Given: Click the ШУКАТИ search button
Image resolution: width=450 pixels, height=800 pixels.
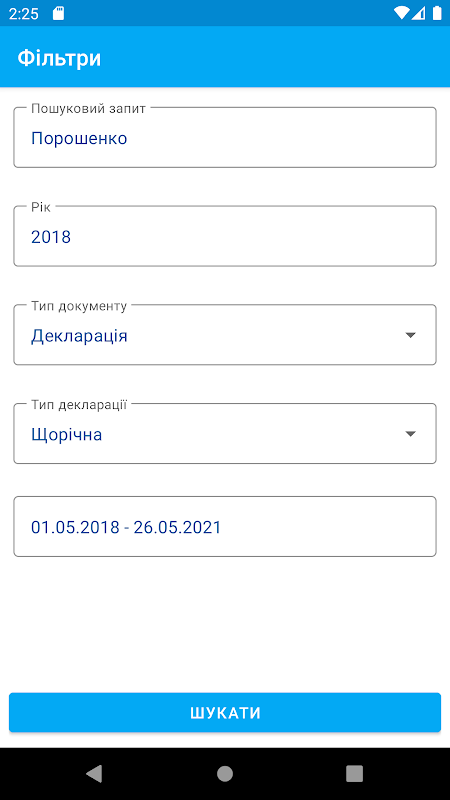Looking at the screenshot, I should (225, 713).
